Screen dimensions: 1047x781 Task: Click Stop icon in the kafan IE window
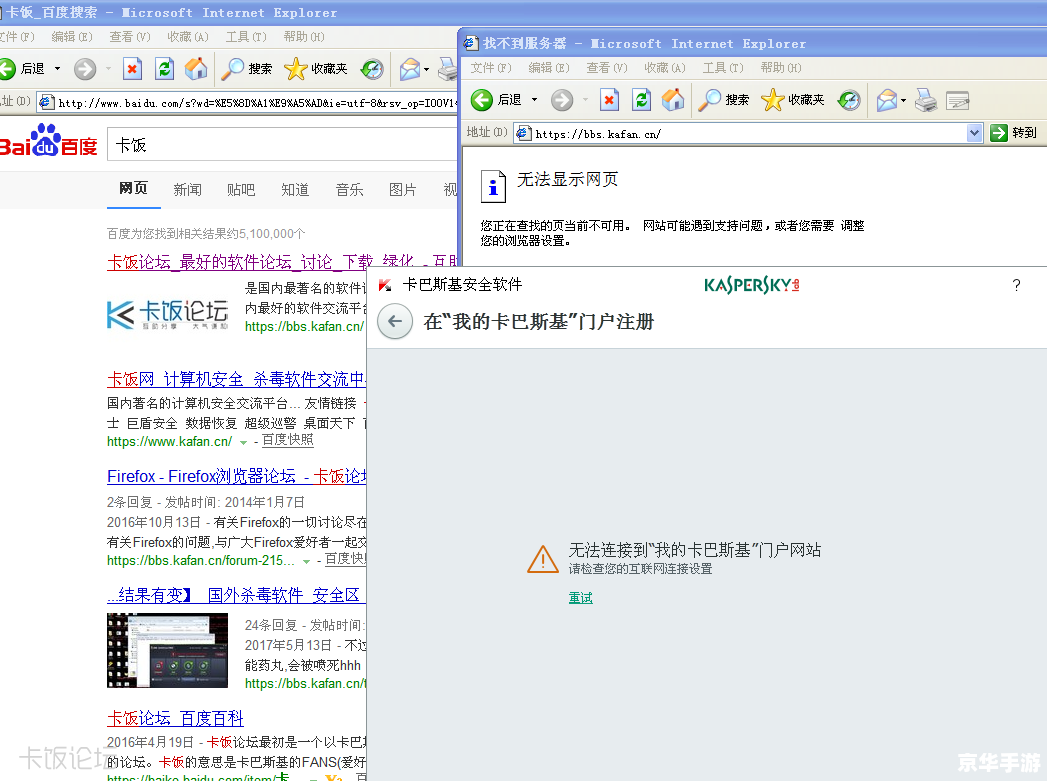[609, 100]
